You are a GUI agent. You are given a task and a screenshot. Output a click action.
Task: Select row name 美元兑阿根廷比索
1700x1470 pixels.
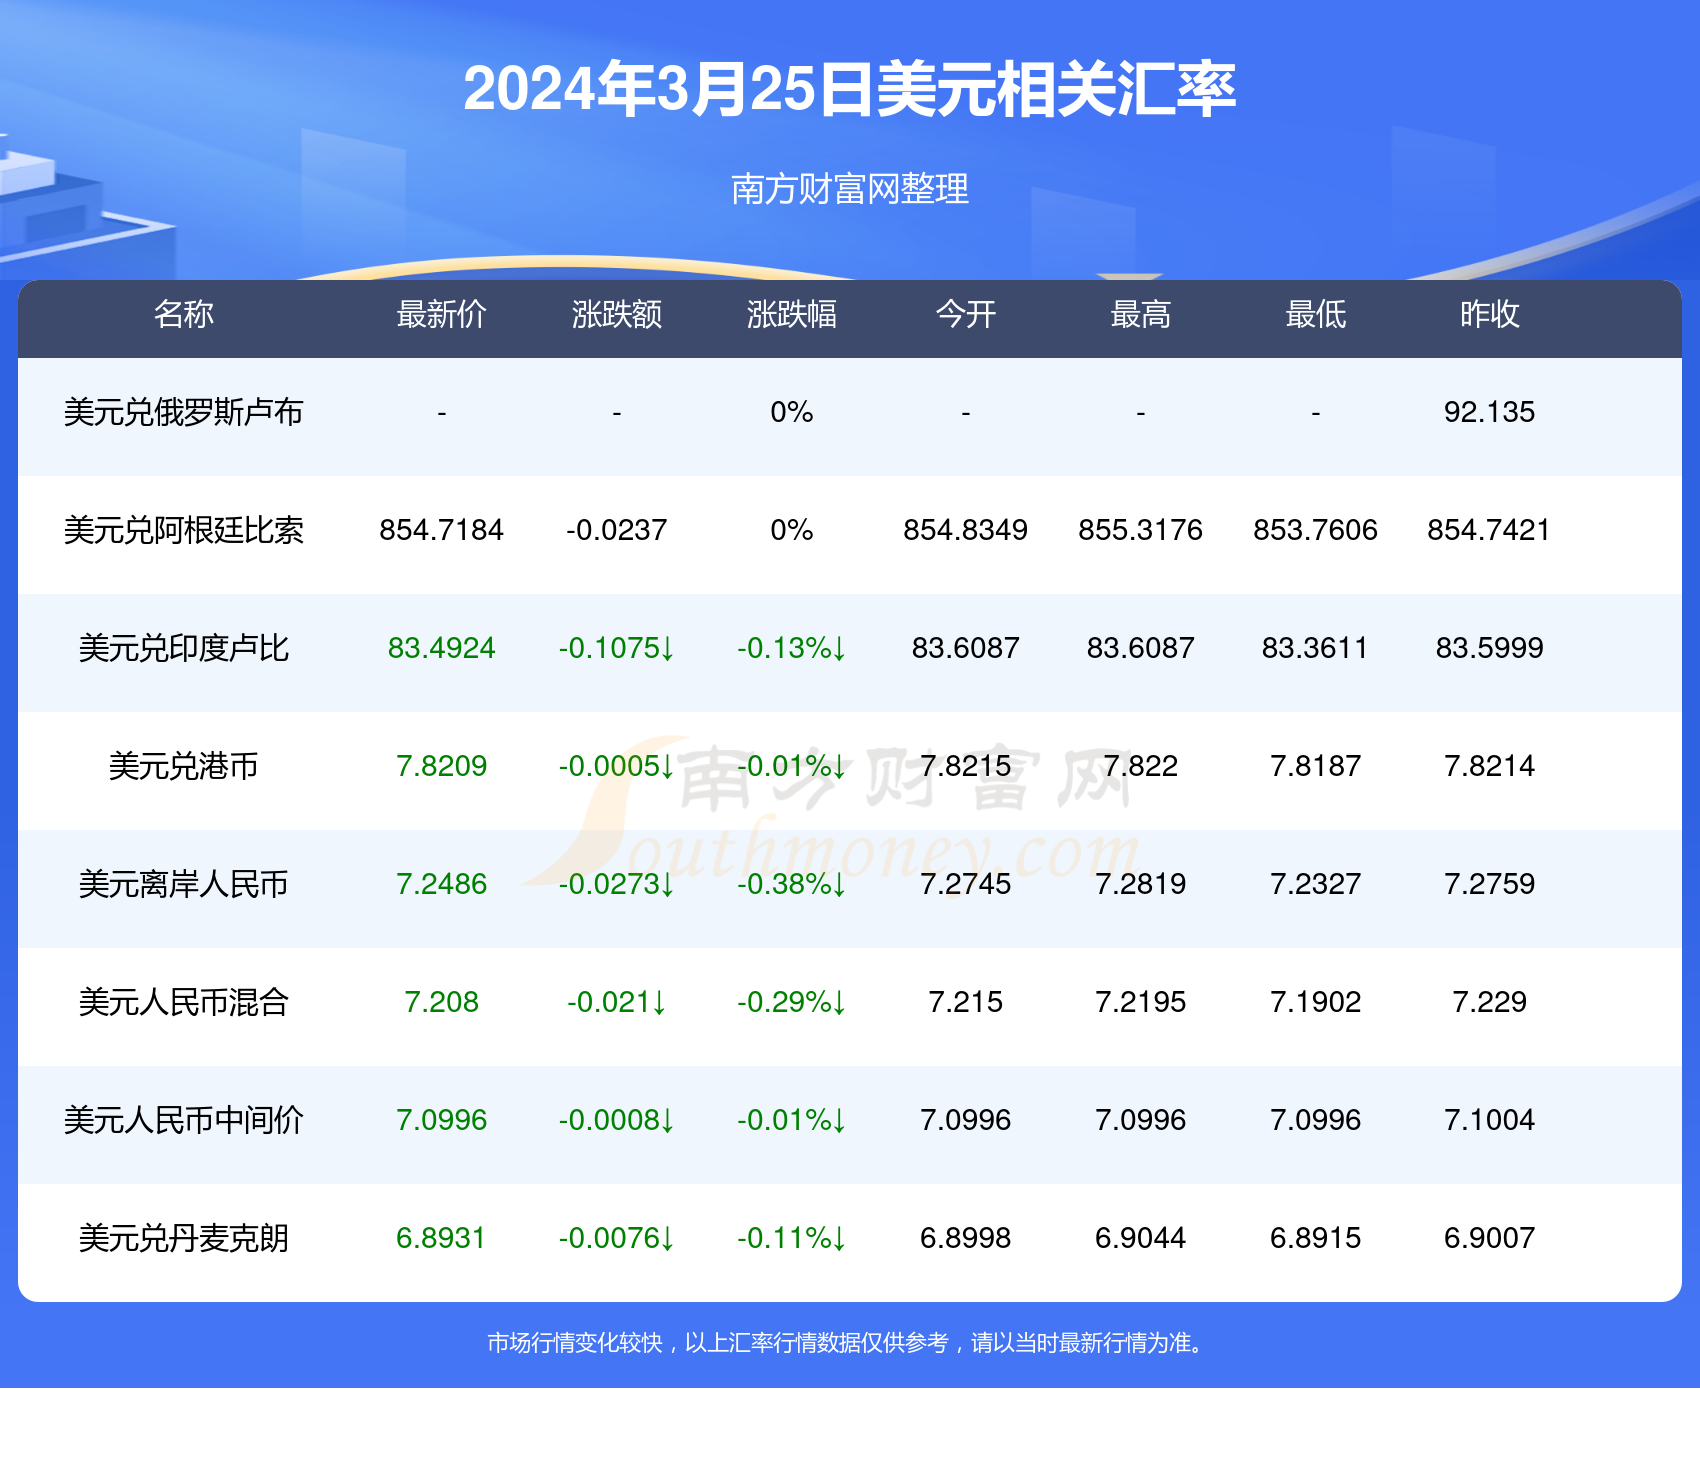click(x=184, y=530)
